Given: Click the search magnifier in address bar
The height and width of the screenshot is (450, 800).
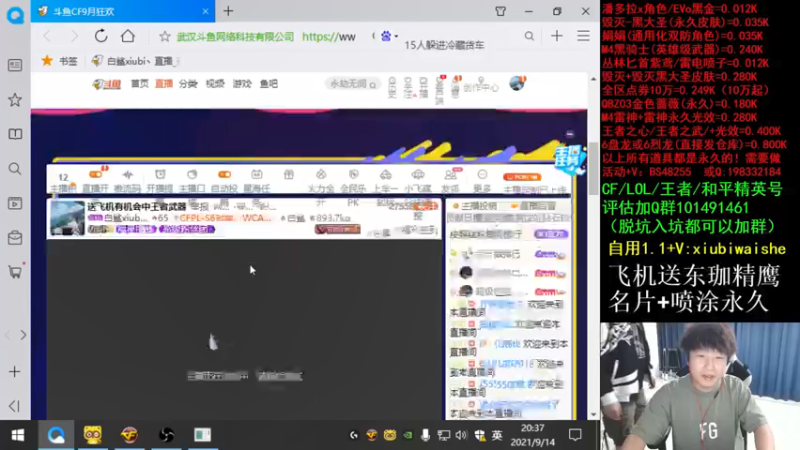Looking at the screenshot, I should click(x=529, y=36).
